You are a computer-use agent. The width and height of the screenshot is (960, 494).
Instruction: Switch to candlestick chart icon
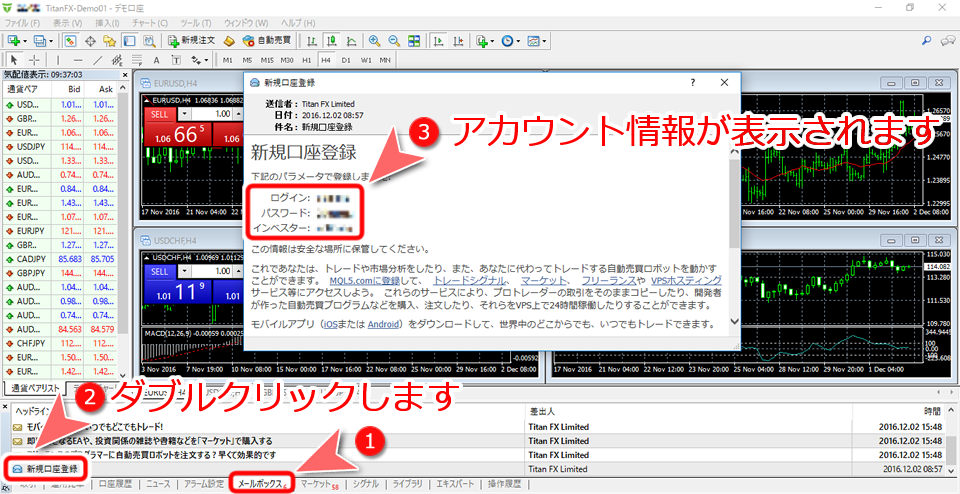pyautogui.click(x=331, y=41)
